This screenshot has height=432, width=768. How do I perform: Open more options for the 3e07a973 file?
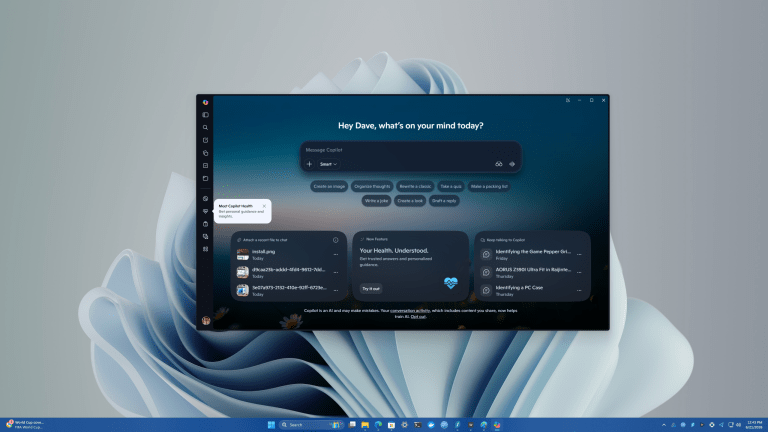coord(336,290)
